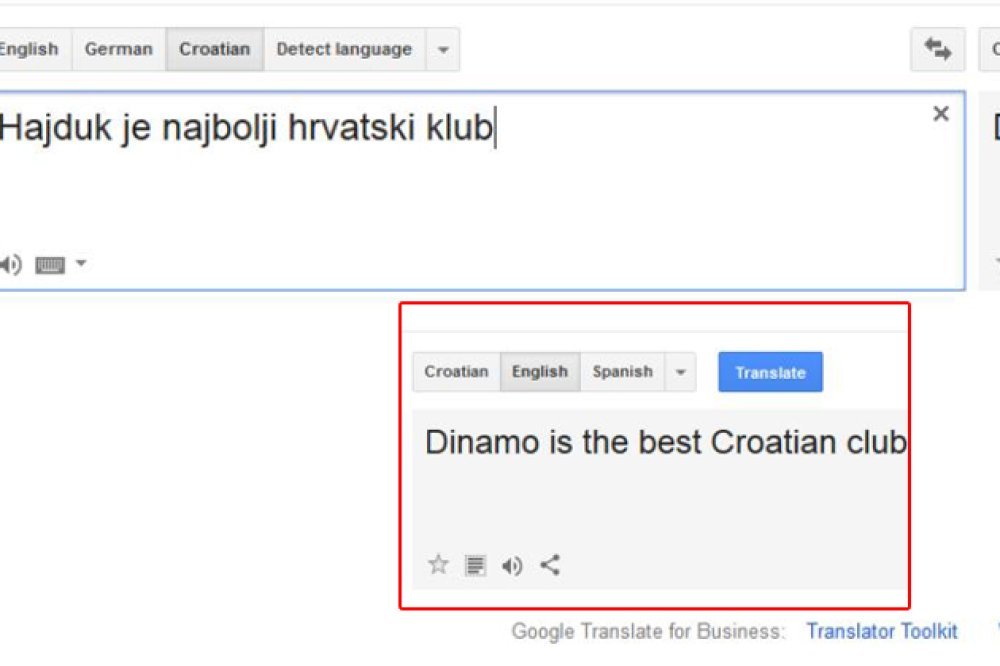Screen dimensions: 1000x666
Task: Select German as source language
Action: 118,49
